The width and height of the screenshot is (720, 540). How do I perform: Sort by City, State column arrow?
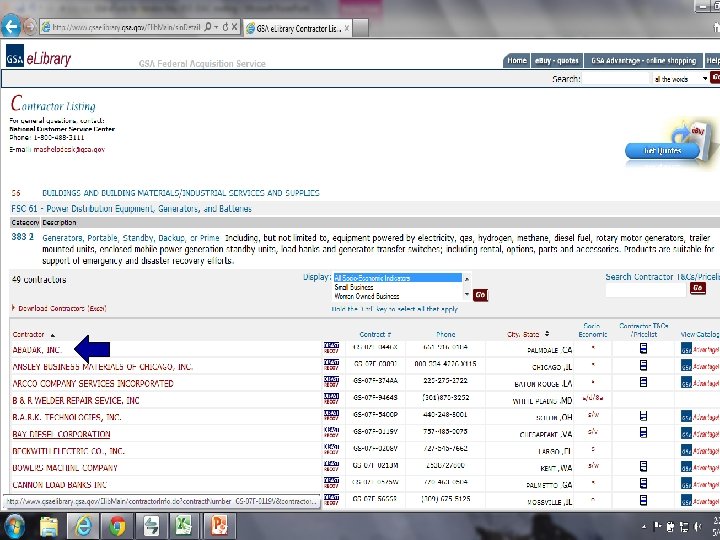click(x=547, y=334)
